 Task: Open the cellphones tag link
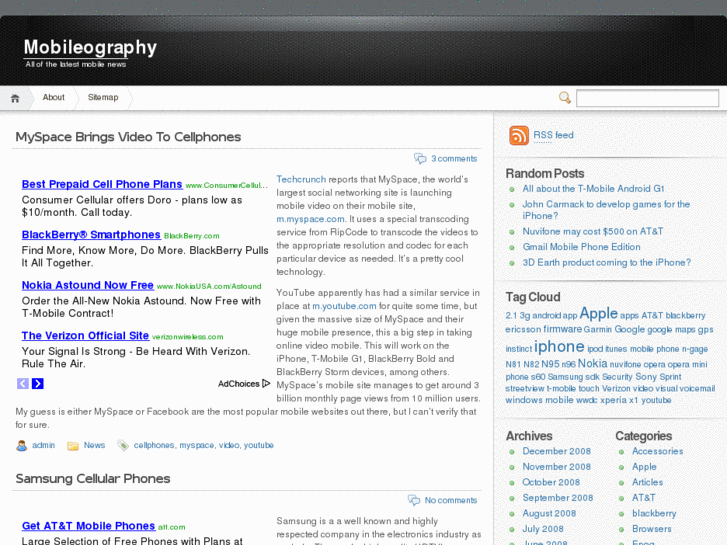(154, 445)
